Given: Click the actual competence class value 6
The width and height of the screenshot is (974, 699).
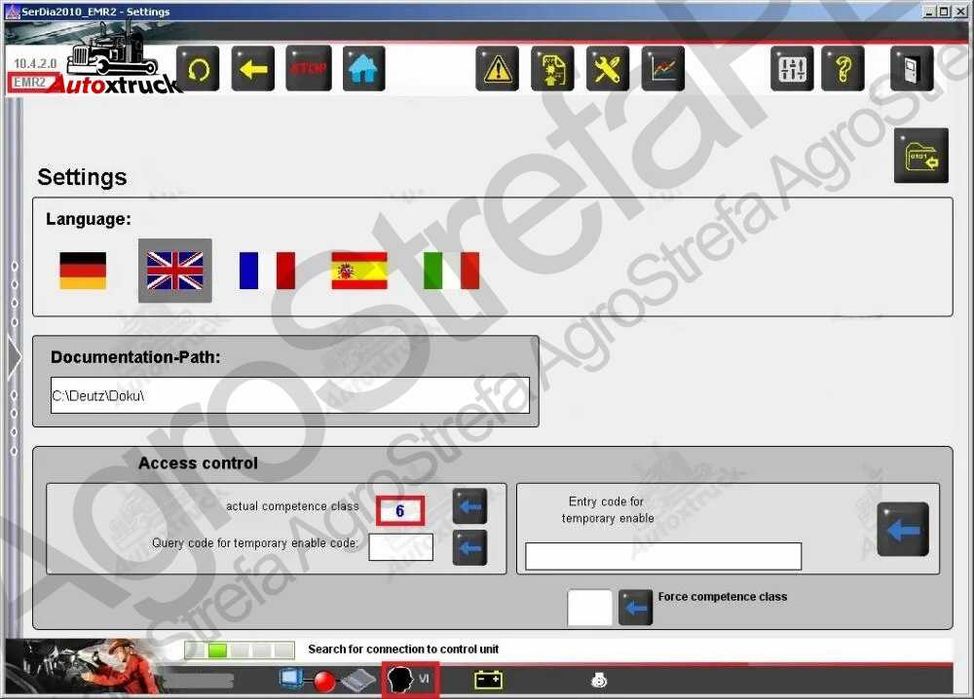Looking at the screenshot, I should [x=400, y=511].
